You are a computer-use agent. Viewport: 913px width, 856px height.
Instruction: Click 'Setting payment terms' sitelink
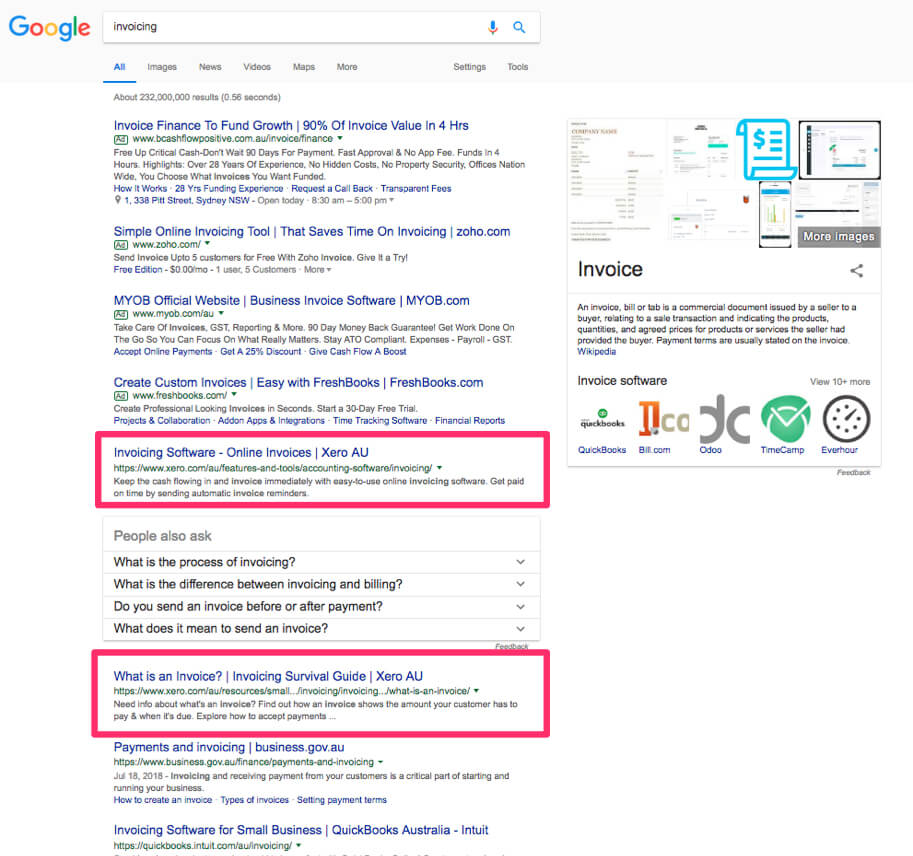tap(342, 800)
